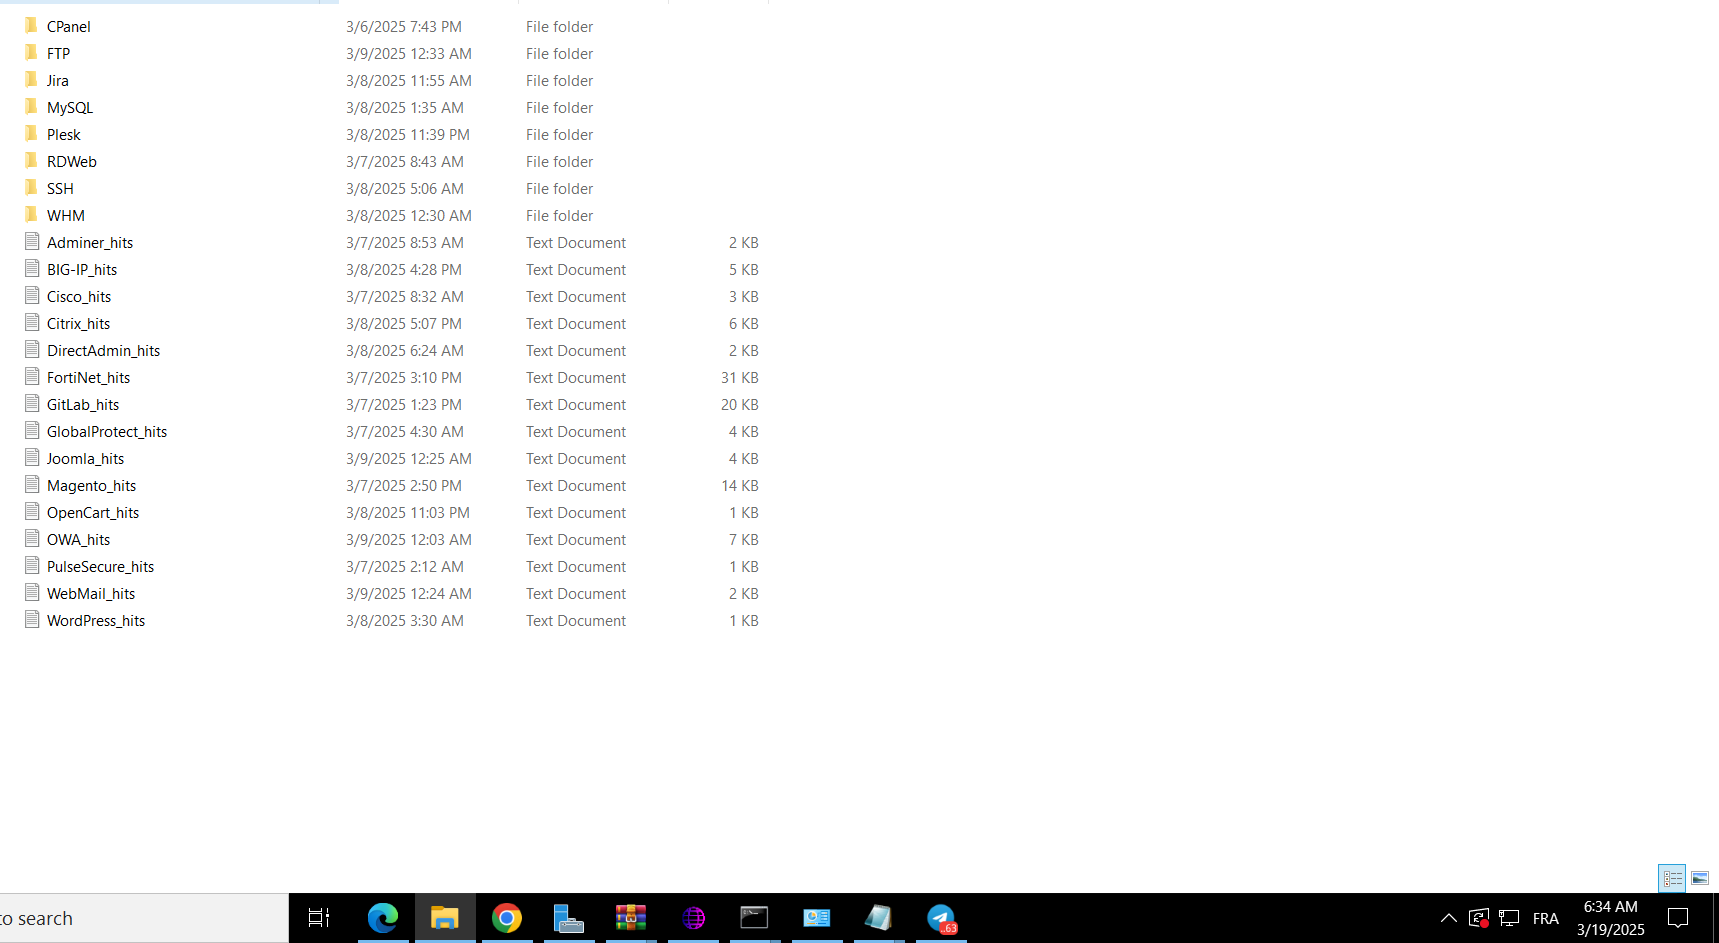The height and width of the screenshot is (943, 1719).
Task: Select the BIG-IP_hits text file icon
Action: (32, 269)
